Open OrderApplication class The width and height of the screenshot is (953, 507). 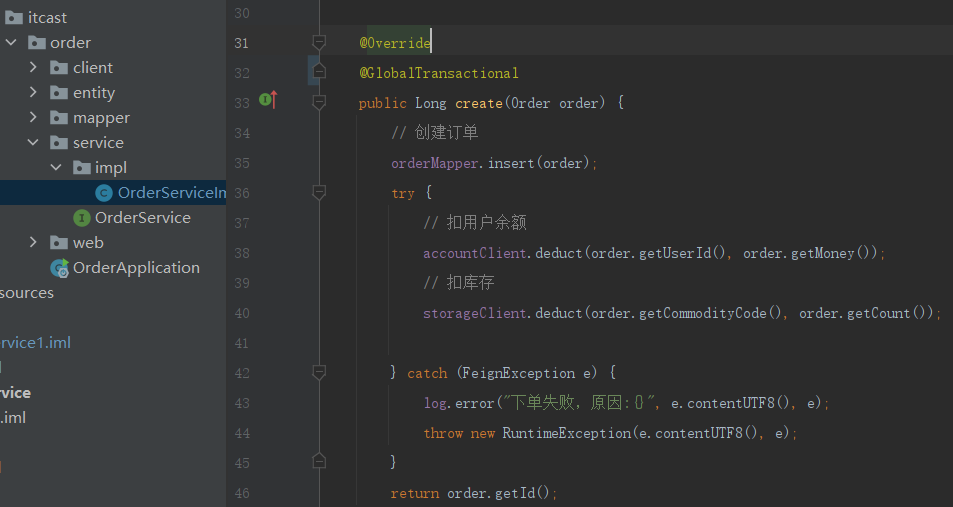(x=136, y=267)
